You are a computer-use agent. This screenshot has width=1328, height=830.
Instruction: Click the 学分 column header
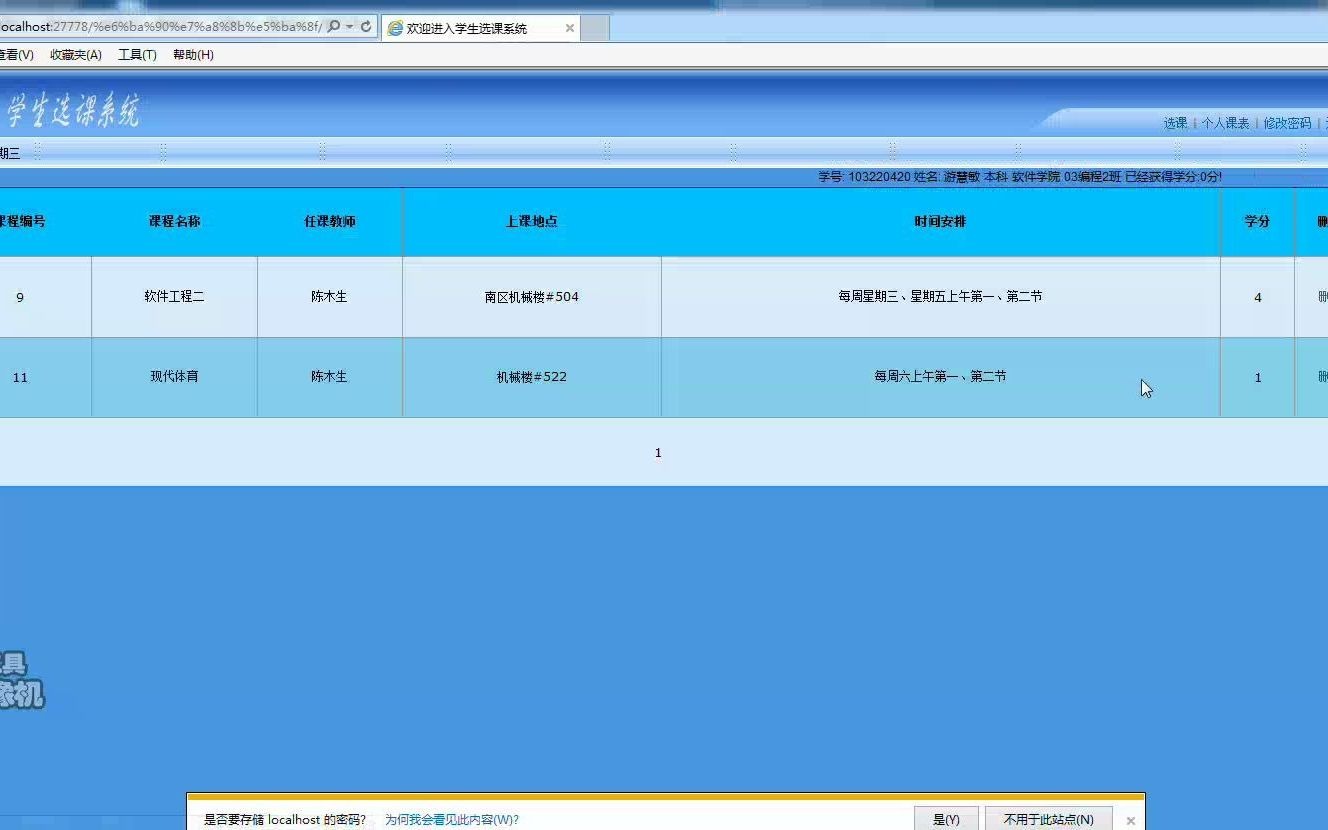click(x=1257, y=221)
